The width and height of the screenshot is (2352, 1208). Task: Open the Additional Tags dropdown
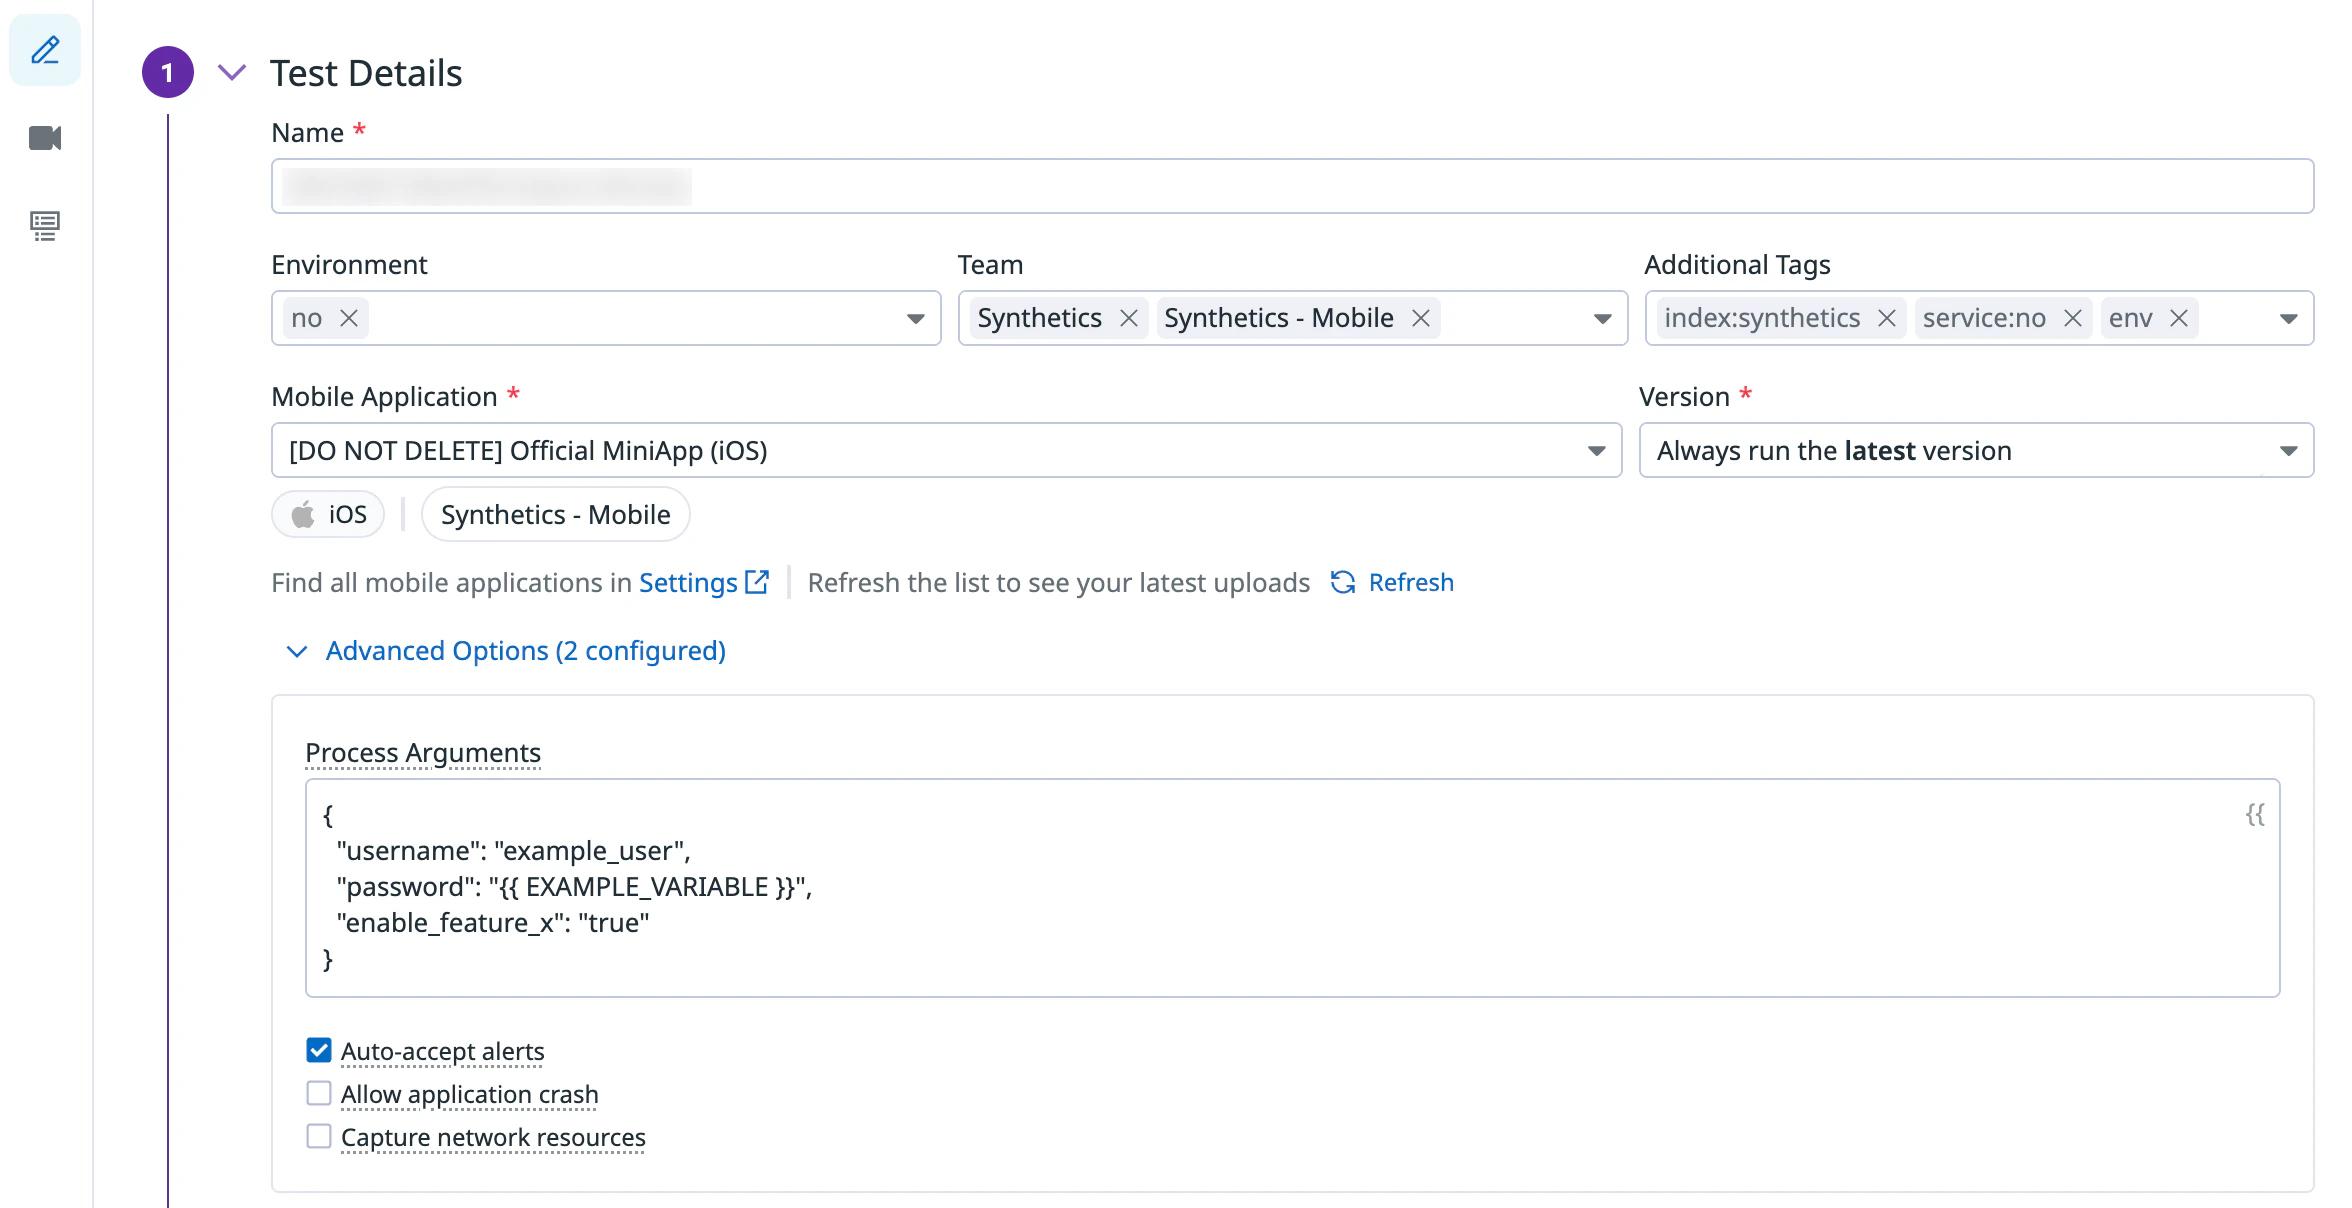tap(2287, 318)
